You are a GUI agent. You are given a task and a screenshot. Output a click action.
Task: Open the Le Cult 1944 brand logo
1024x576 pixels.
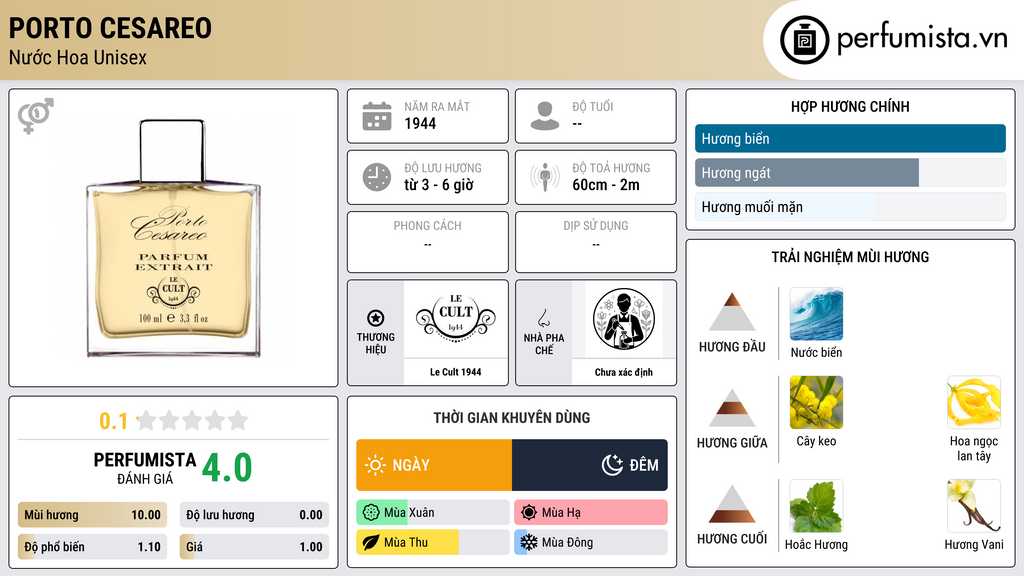point(455,317)
